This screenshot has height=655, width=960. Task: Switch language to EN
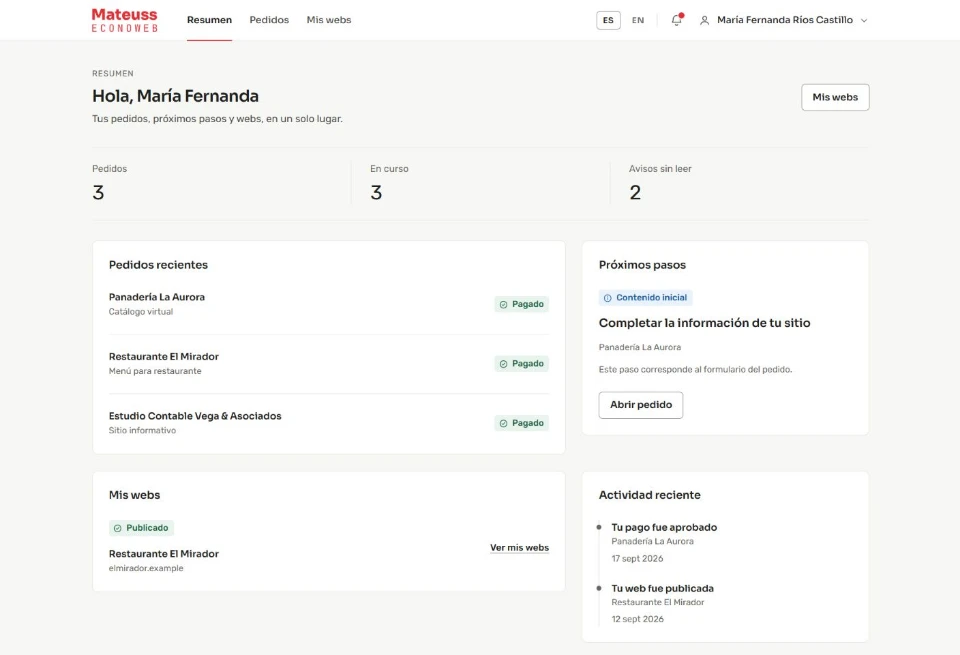(638, 20)
